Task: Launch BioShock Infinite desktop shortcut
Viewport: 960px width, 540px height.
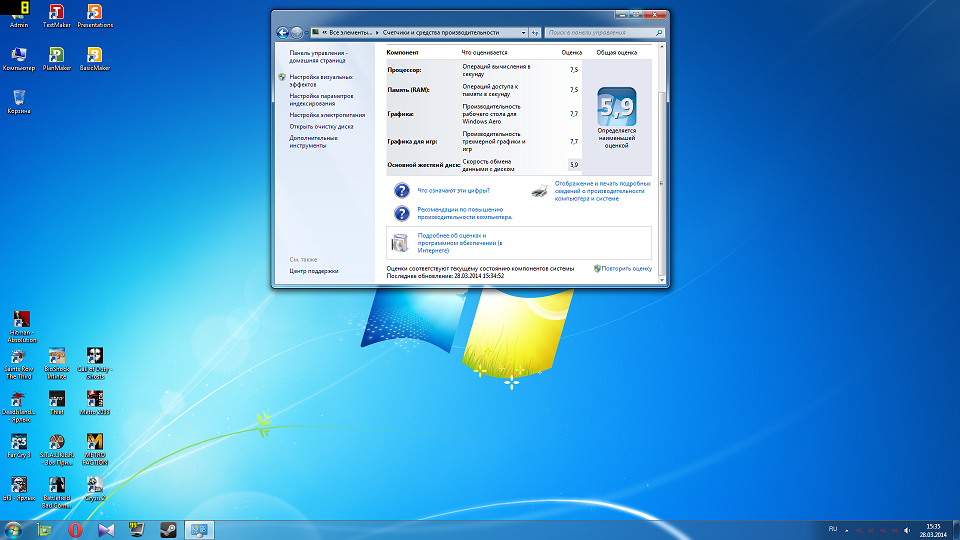Action: click(x=56, y=364)
